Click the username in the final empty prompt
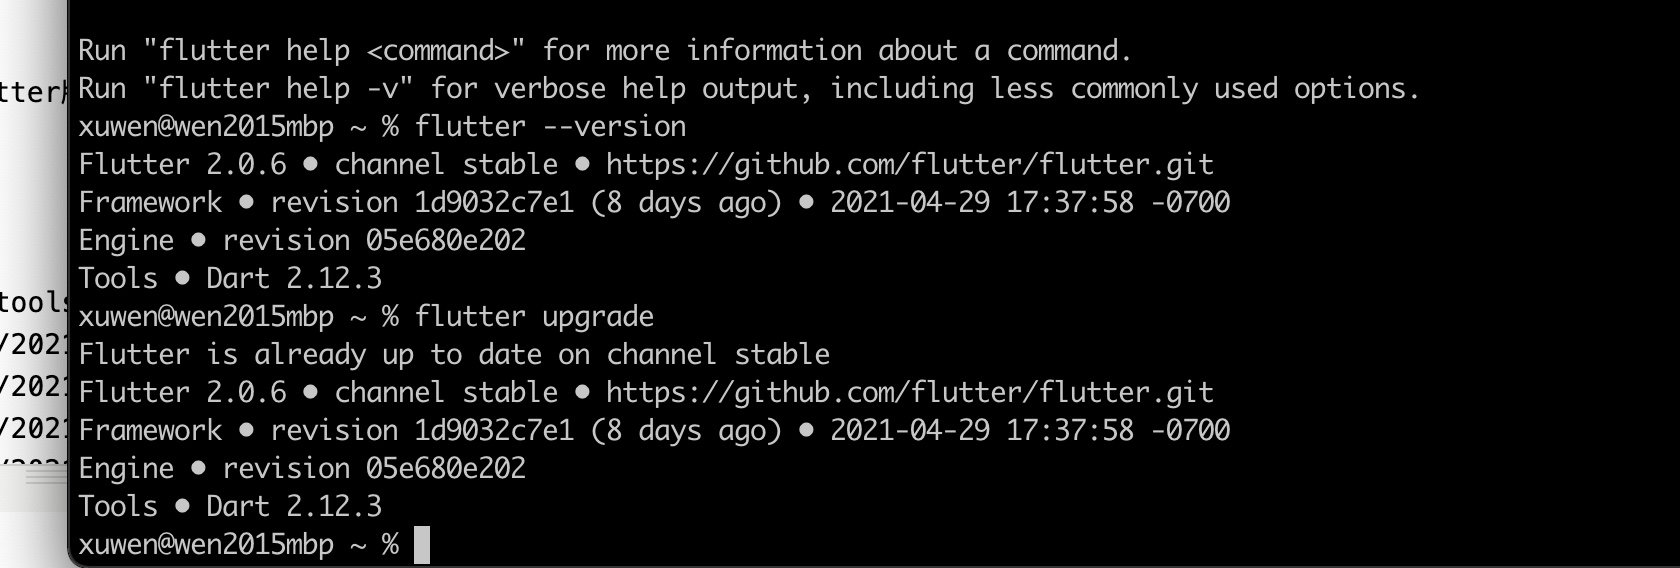The image size is (1680, 568). coord(205,545)
